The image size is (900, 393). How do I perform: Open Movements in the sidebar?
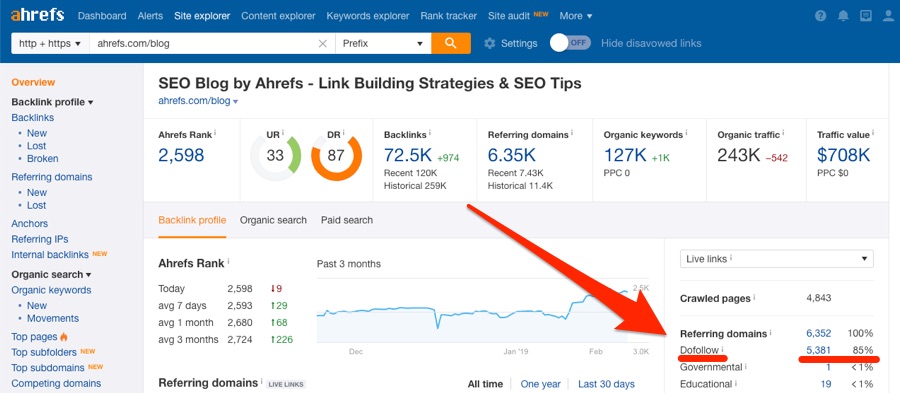pos(53,318)
